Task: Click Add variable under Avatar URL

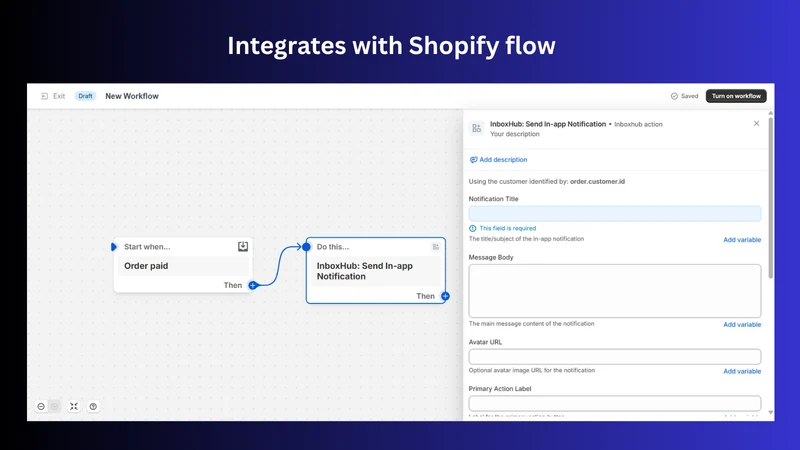Action: 742,371
